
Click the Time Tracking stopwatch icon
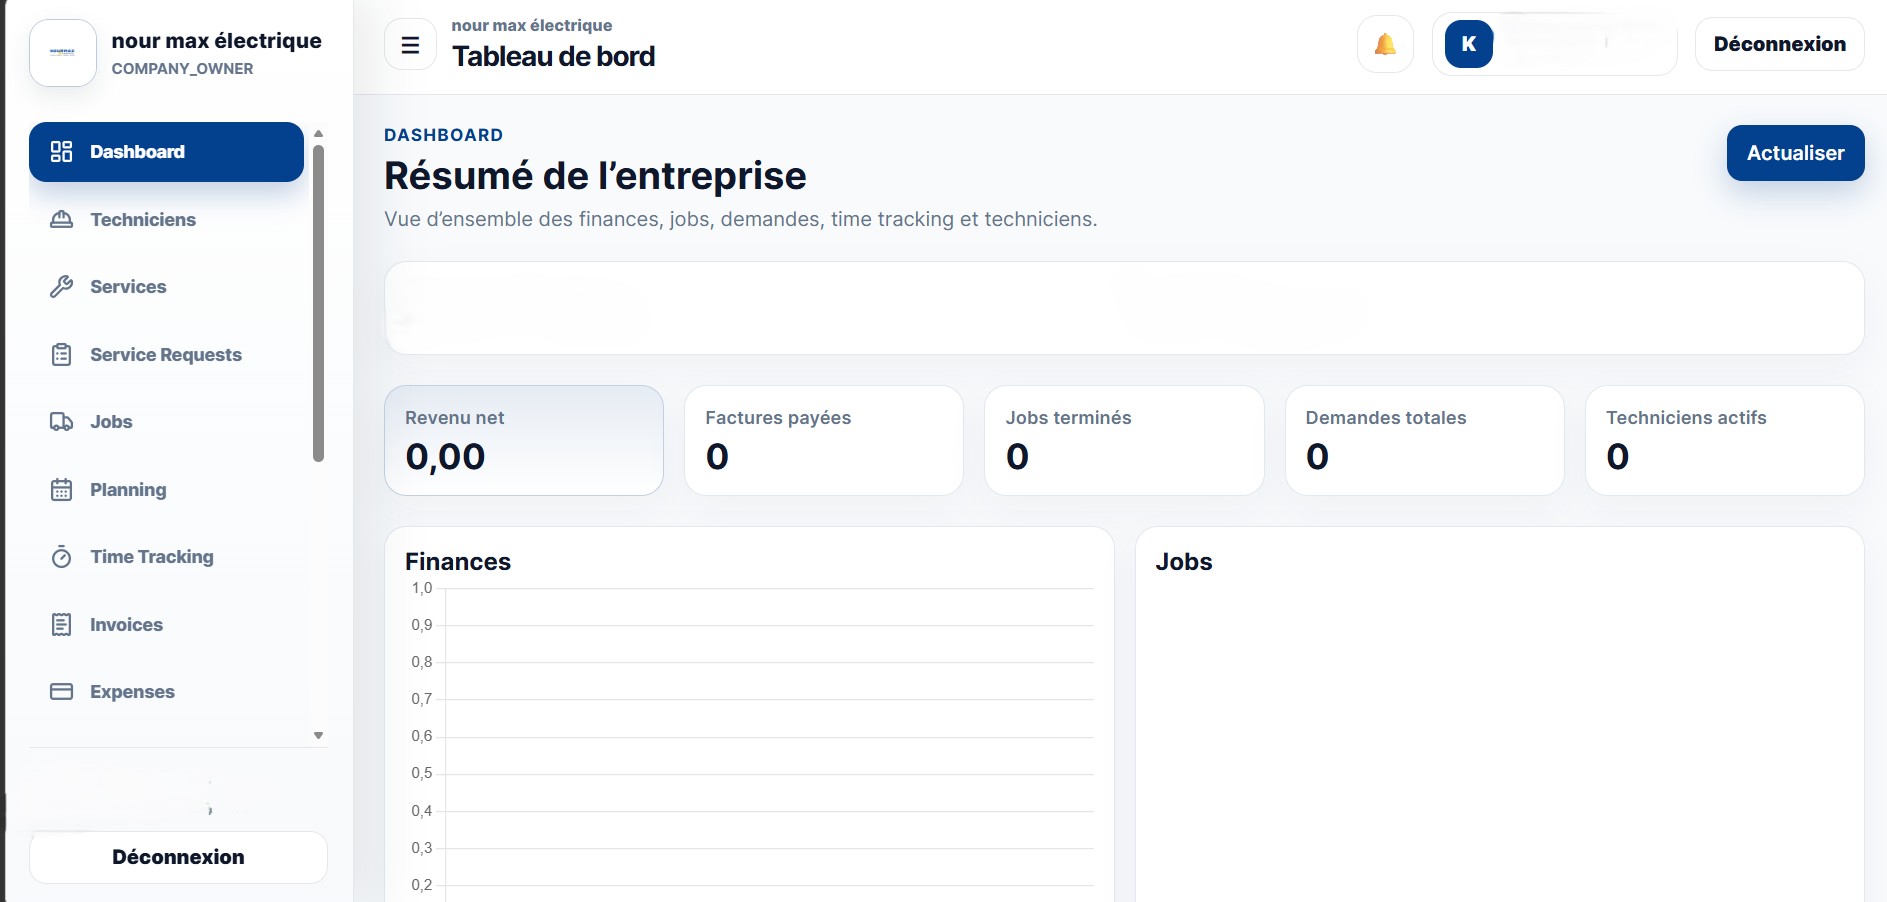[61, 557]
